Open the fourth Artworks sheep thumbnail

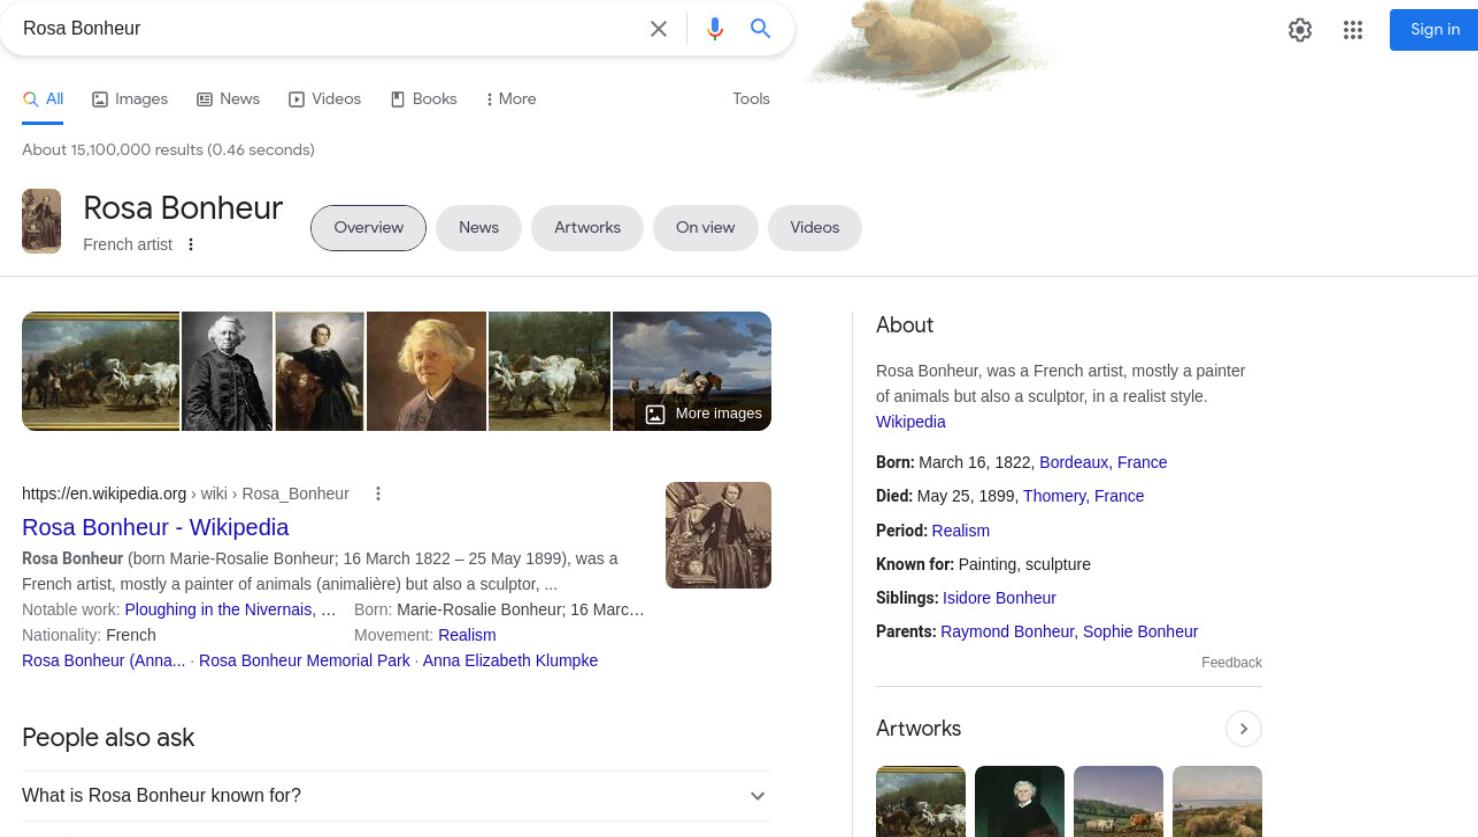[x=1217, y=801]
